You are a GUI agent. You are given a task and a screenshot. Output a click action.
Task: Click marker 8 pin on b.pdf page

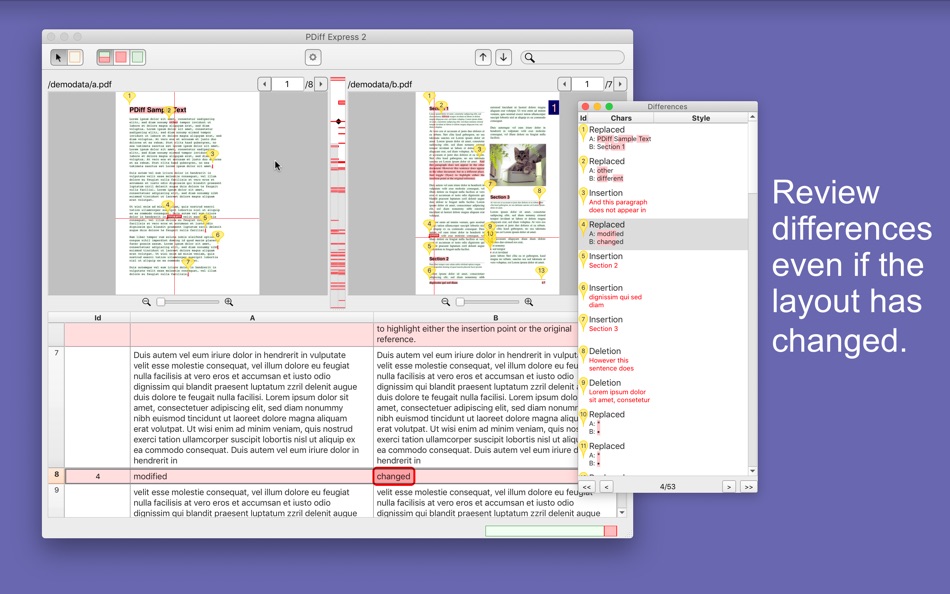[x=539, y=192]
